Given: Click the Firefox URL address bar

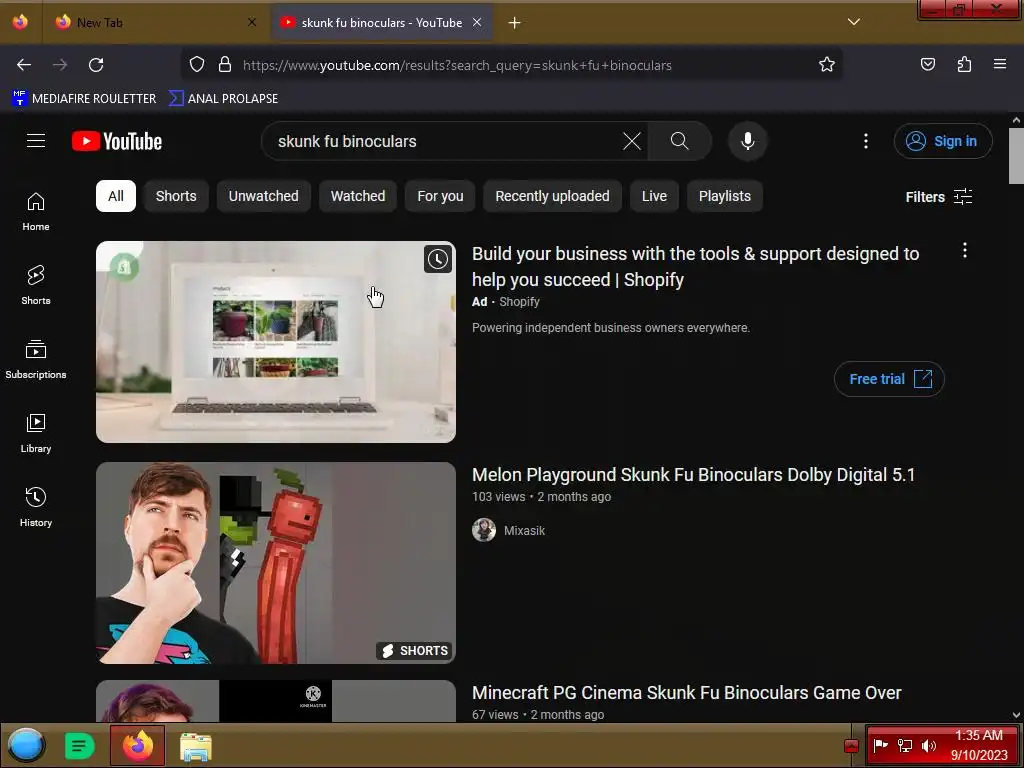Looking at the screenshot, I should tap(511, 65).
